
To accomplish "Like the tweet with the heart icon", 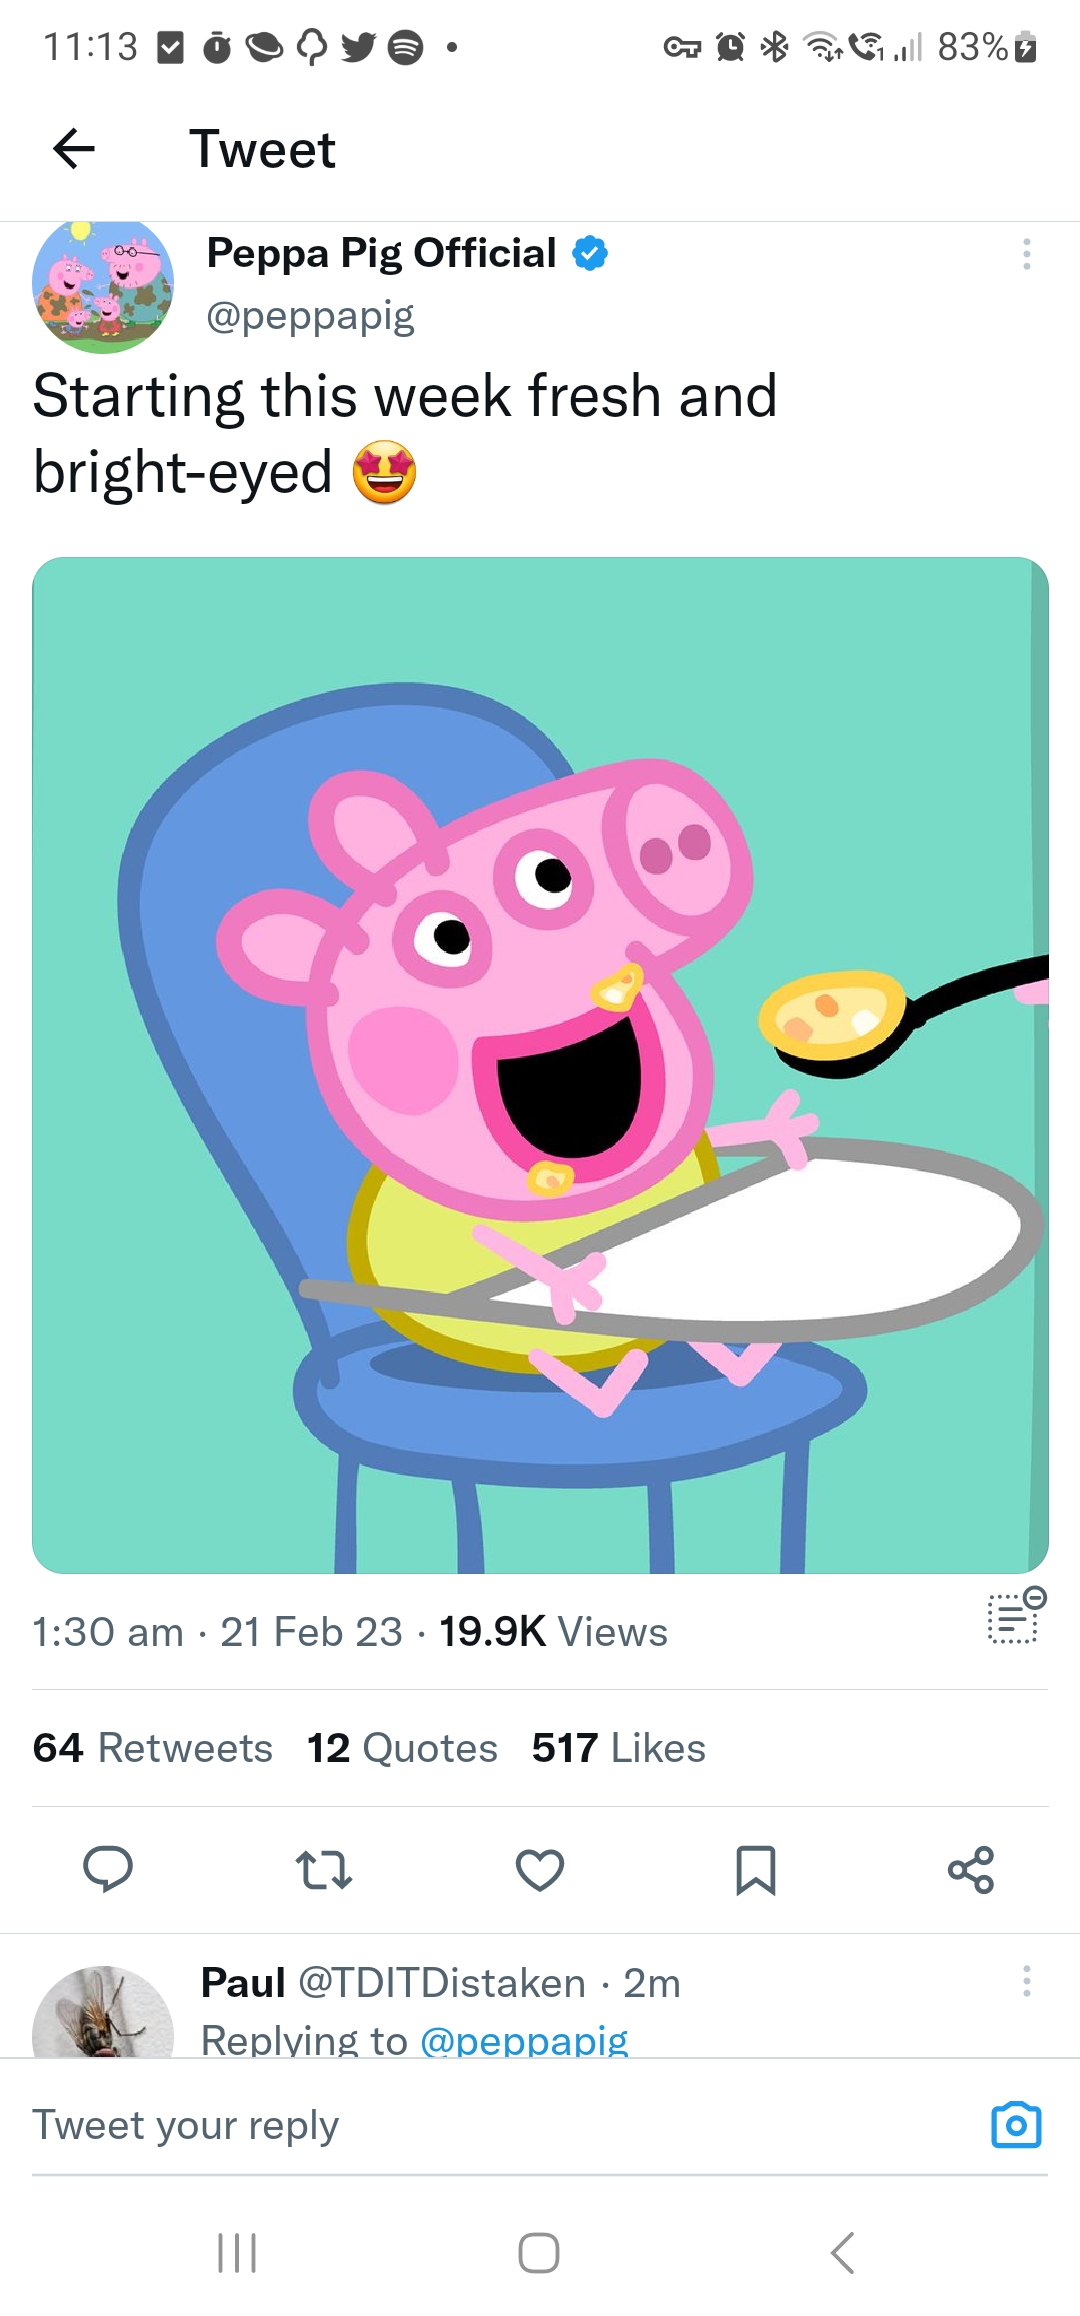I will 540,1869.
